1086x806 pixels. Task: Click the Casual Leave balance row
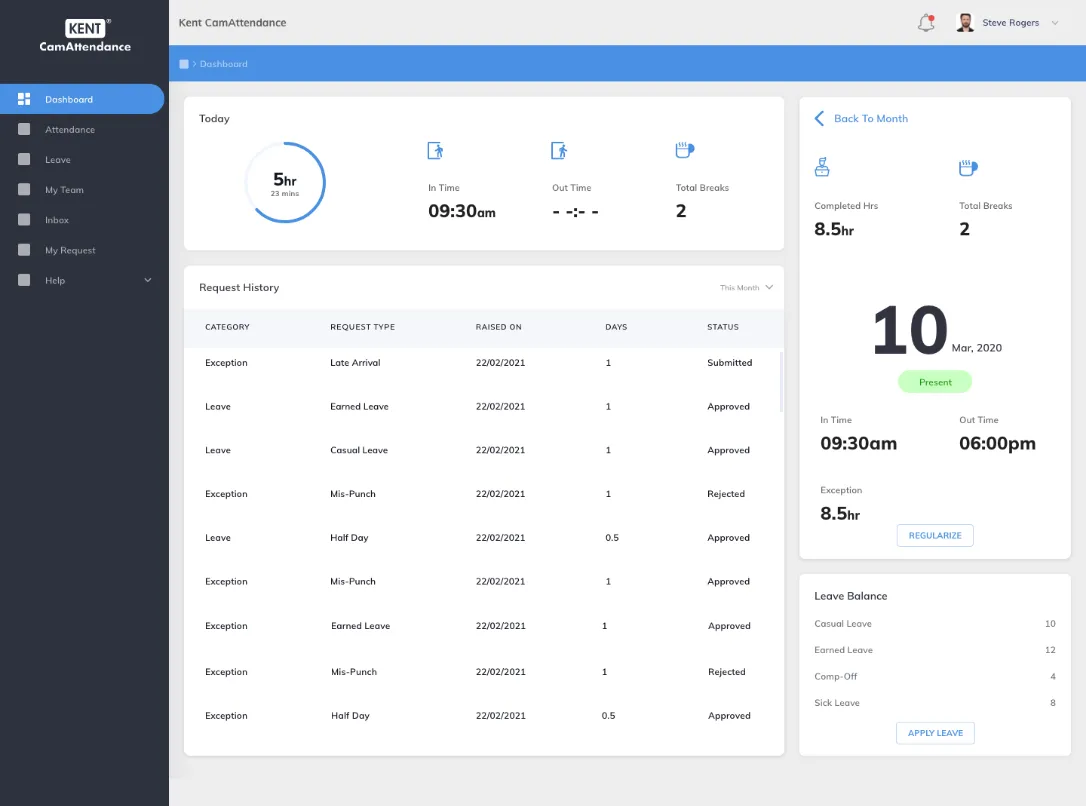(x=934, y=624)
